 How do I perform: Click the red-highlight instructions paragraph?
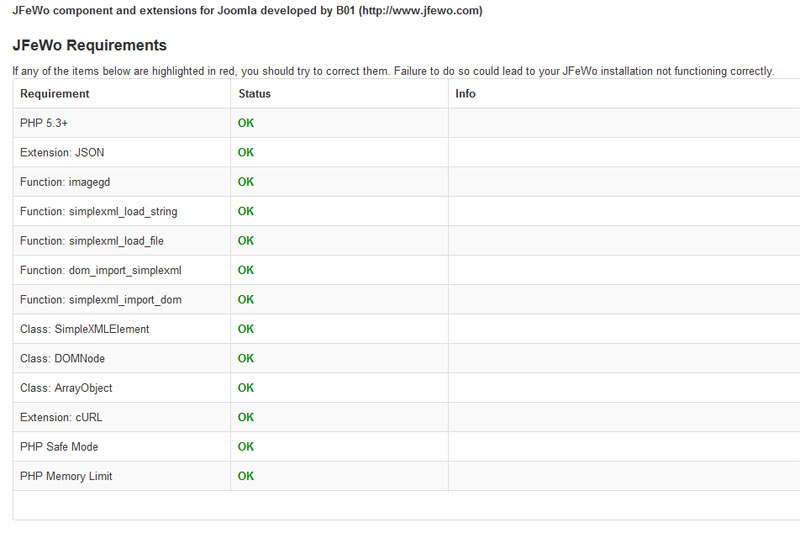click(393, 71)
